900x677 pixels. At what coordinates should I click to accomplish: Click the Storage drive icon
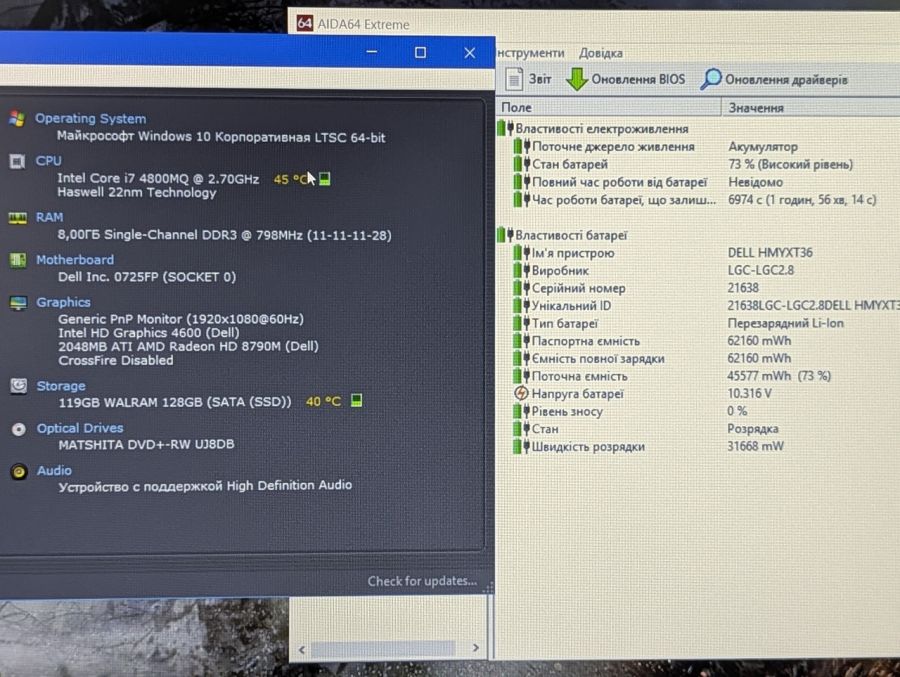click(18, 386)
